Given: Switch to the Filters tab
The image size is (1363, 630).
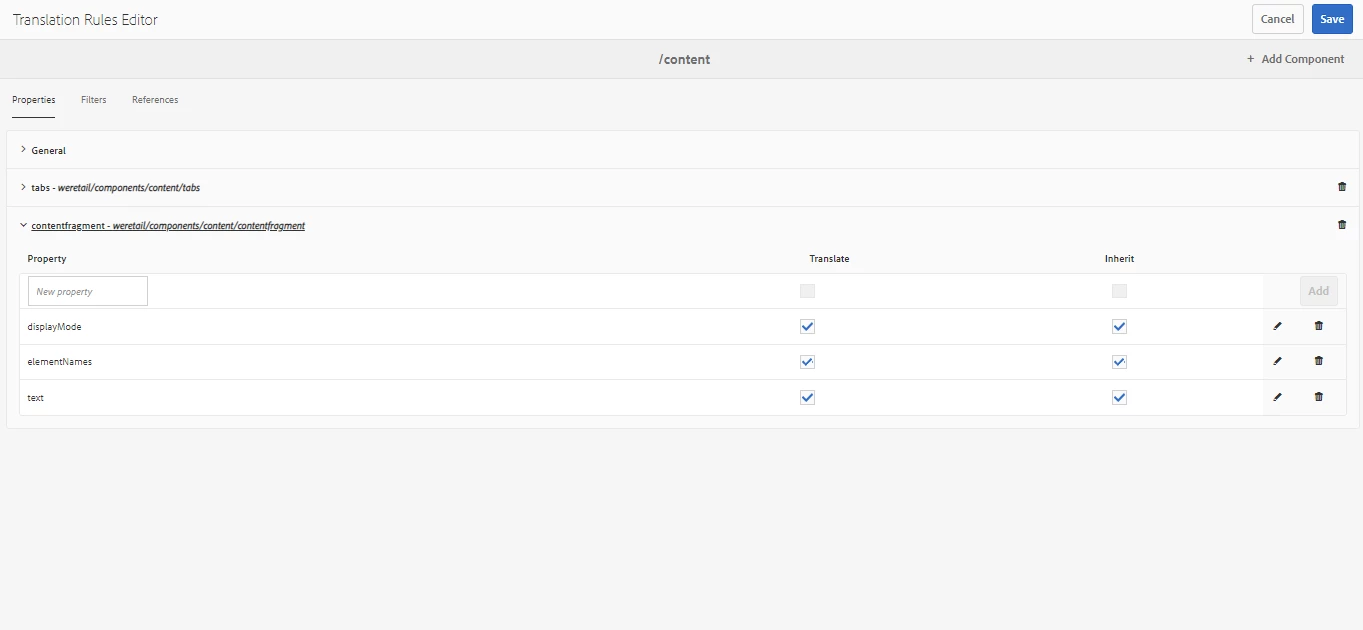Looking at the screenshot, I should 94,100.
